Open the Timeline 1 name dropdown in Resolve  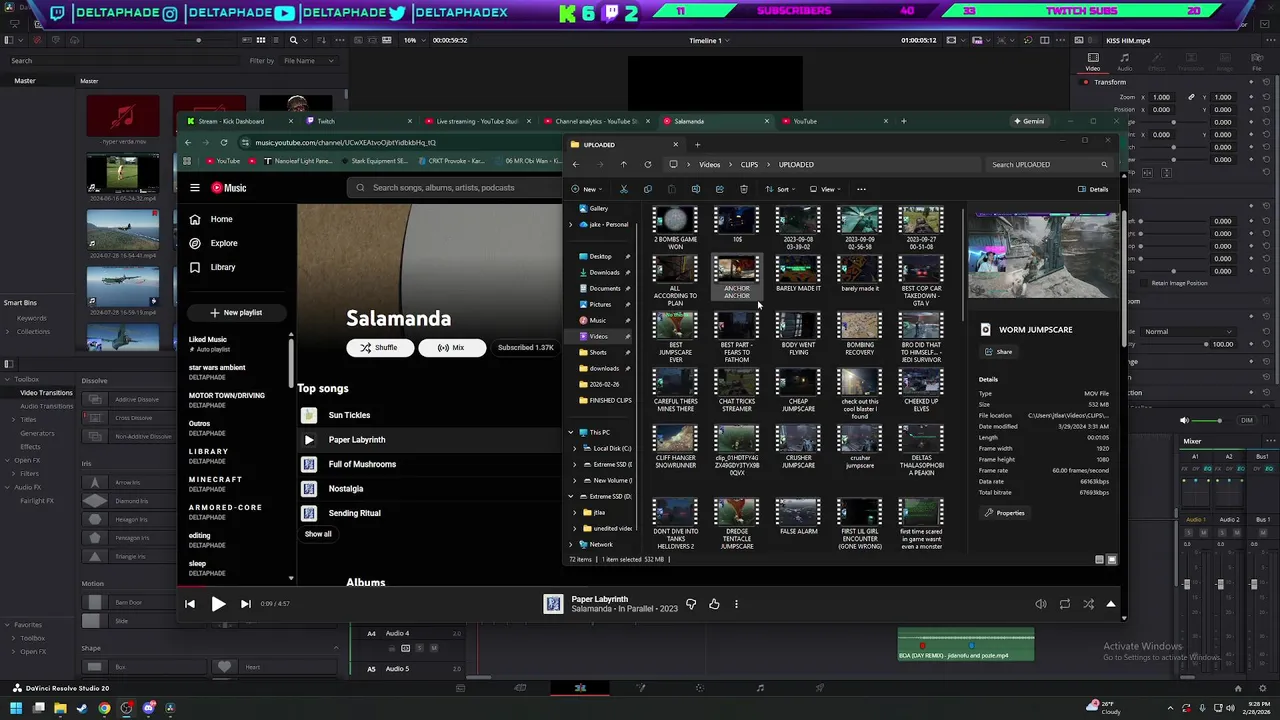click(710, 40)
